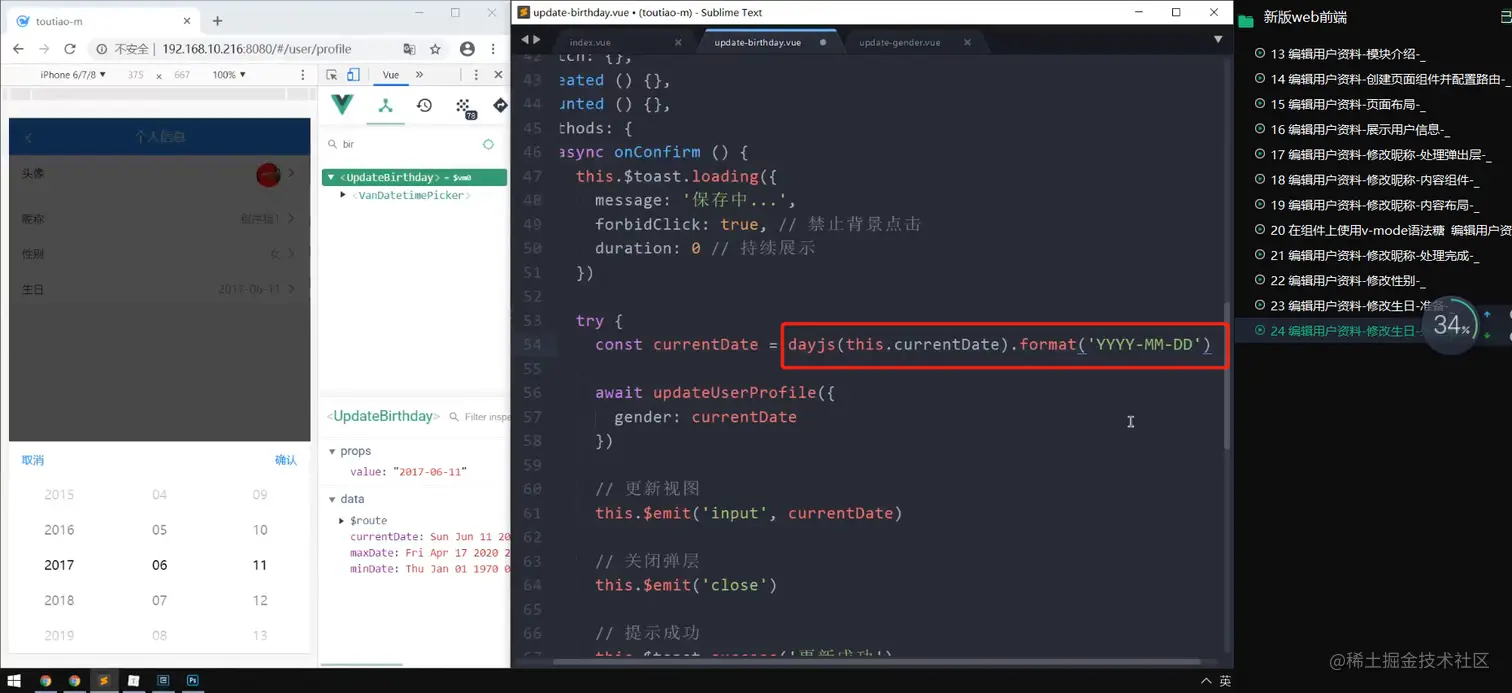Open the 100% zoom dropdown

pos(229,75)
